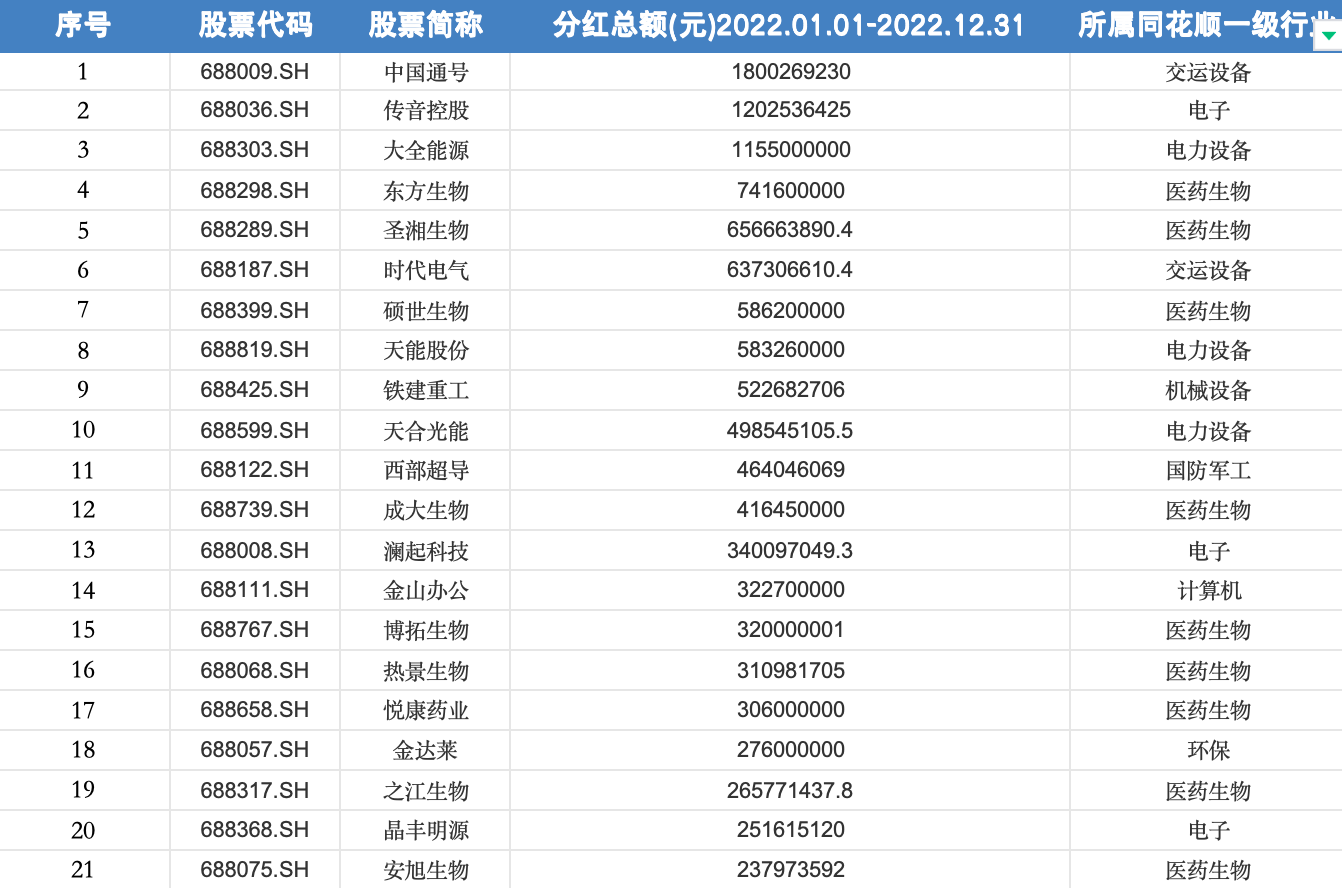Click dividend amount 1800269230
The image size is (1342, 888).
[791, 72]
